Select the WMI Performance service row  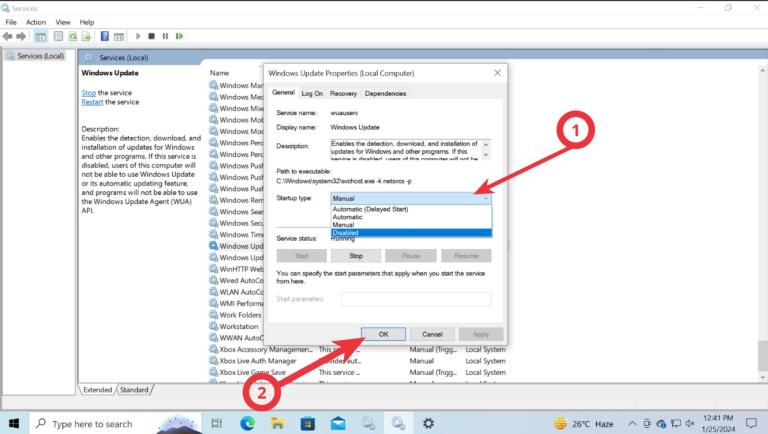pos(241,303)
